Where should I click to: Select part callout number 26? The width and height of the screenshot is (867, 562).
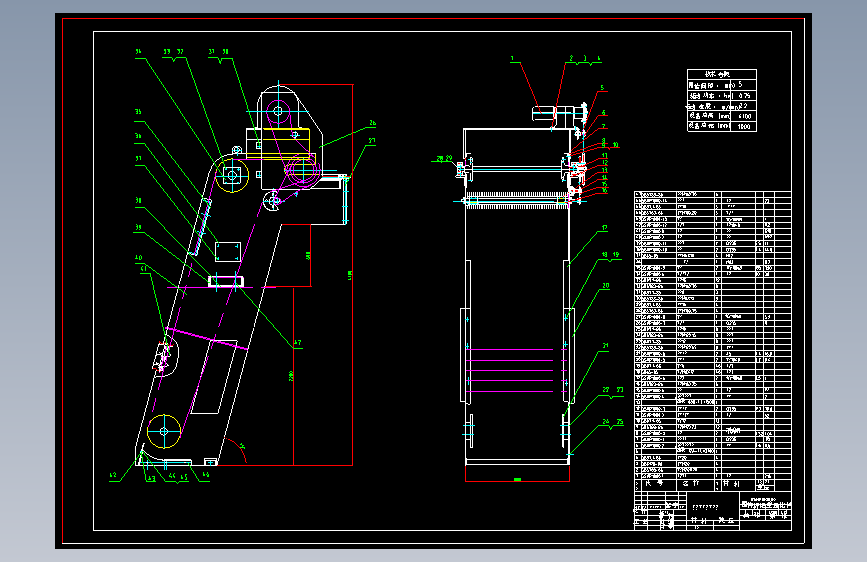pos(373,123)
